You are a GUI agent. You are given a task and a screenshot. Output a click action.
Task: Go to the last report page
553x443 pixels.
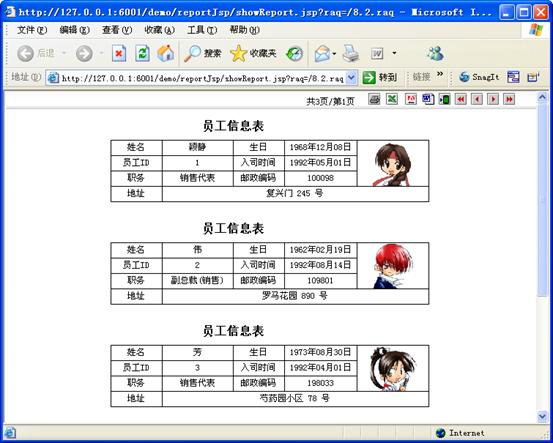click(509, 99)
